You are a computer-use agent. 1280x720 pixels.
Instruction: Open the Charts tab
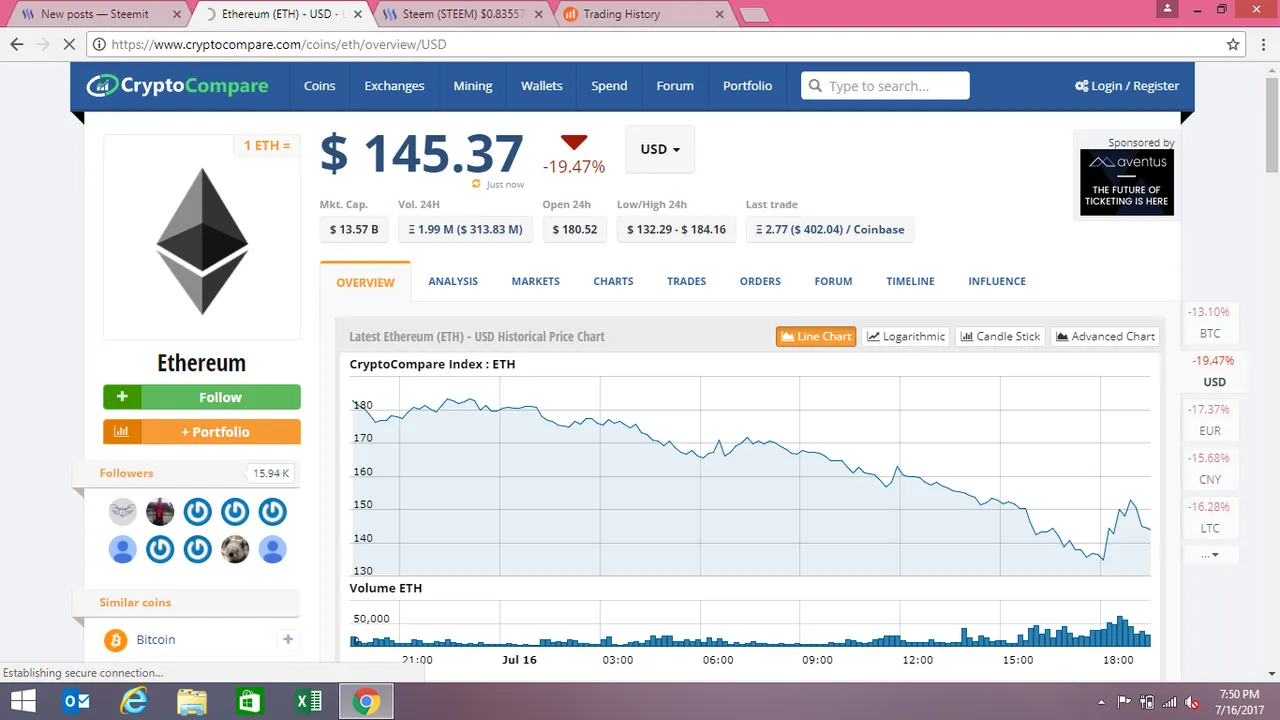coord(613,281)
